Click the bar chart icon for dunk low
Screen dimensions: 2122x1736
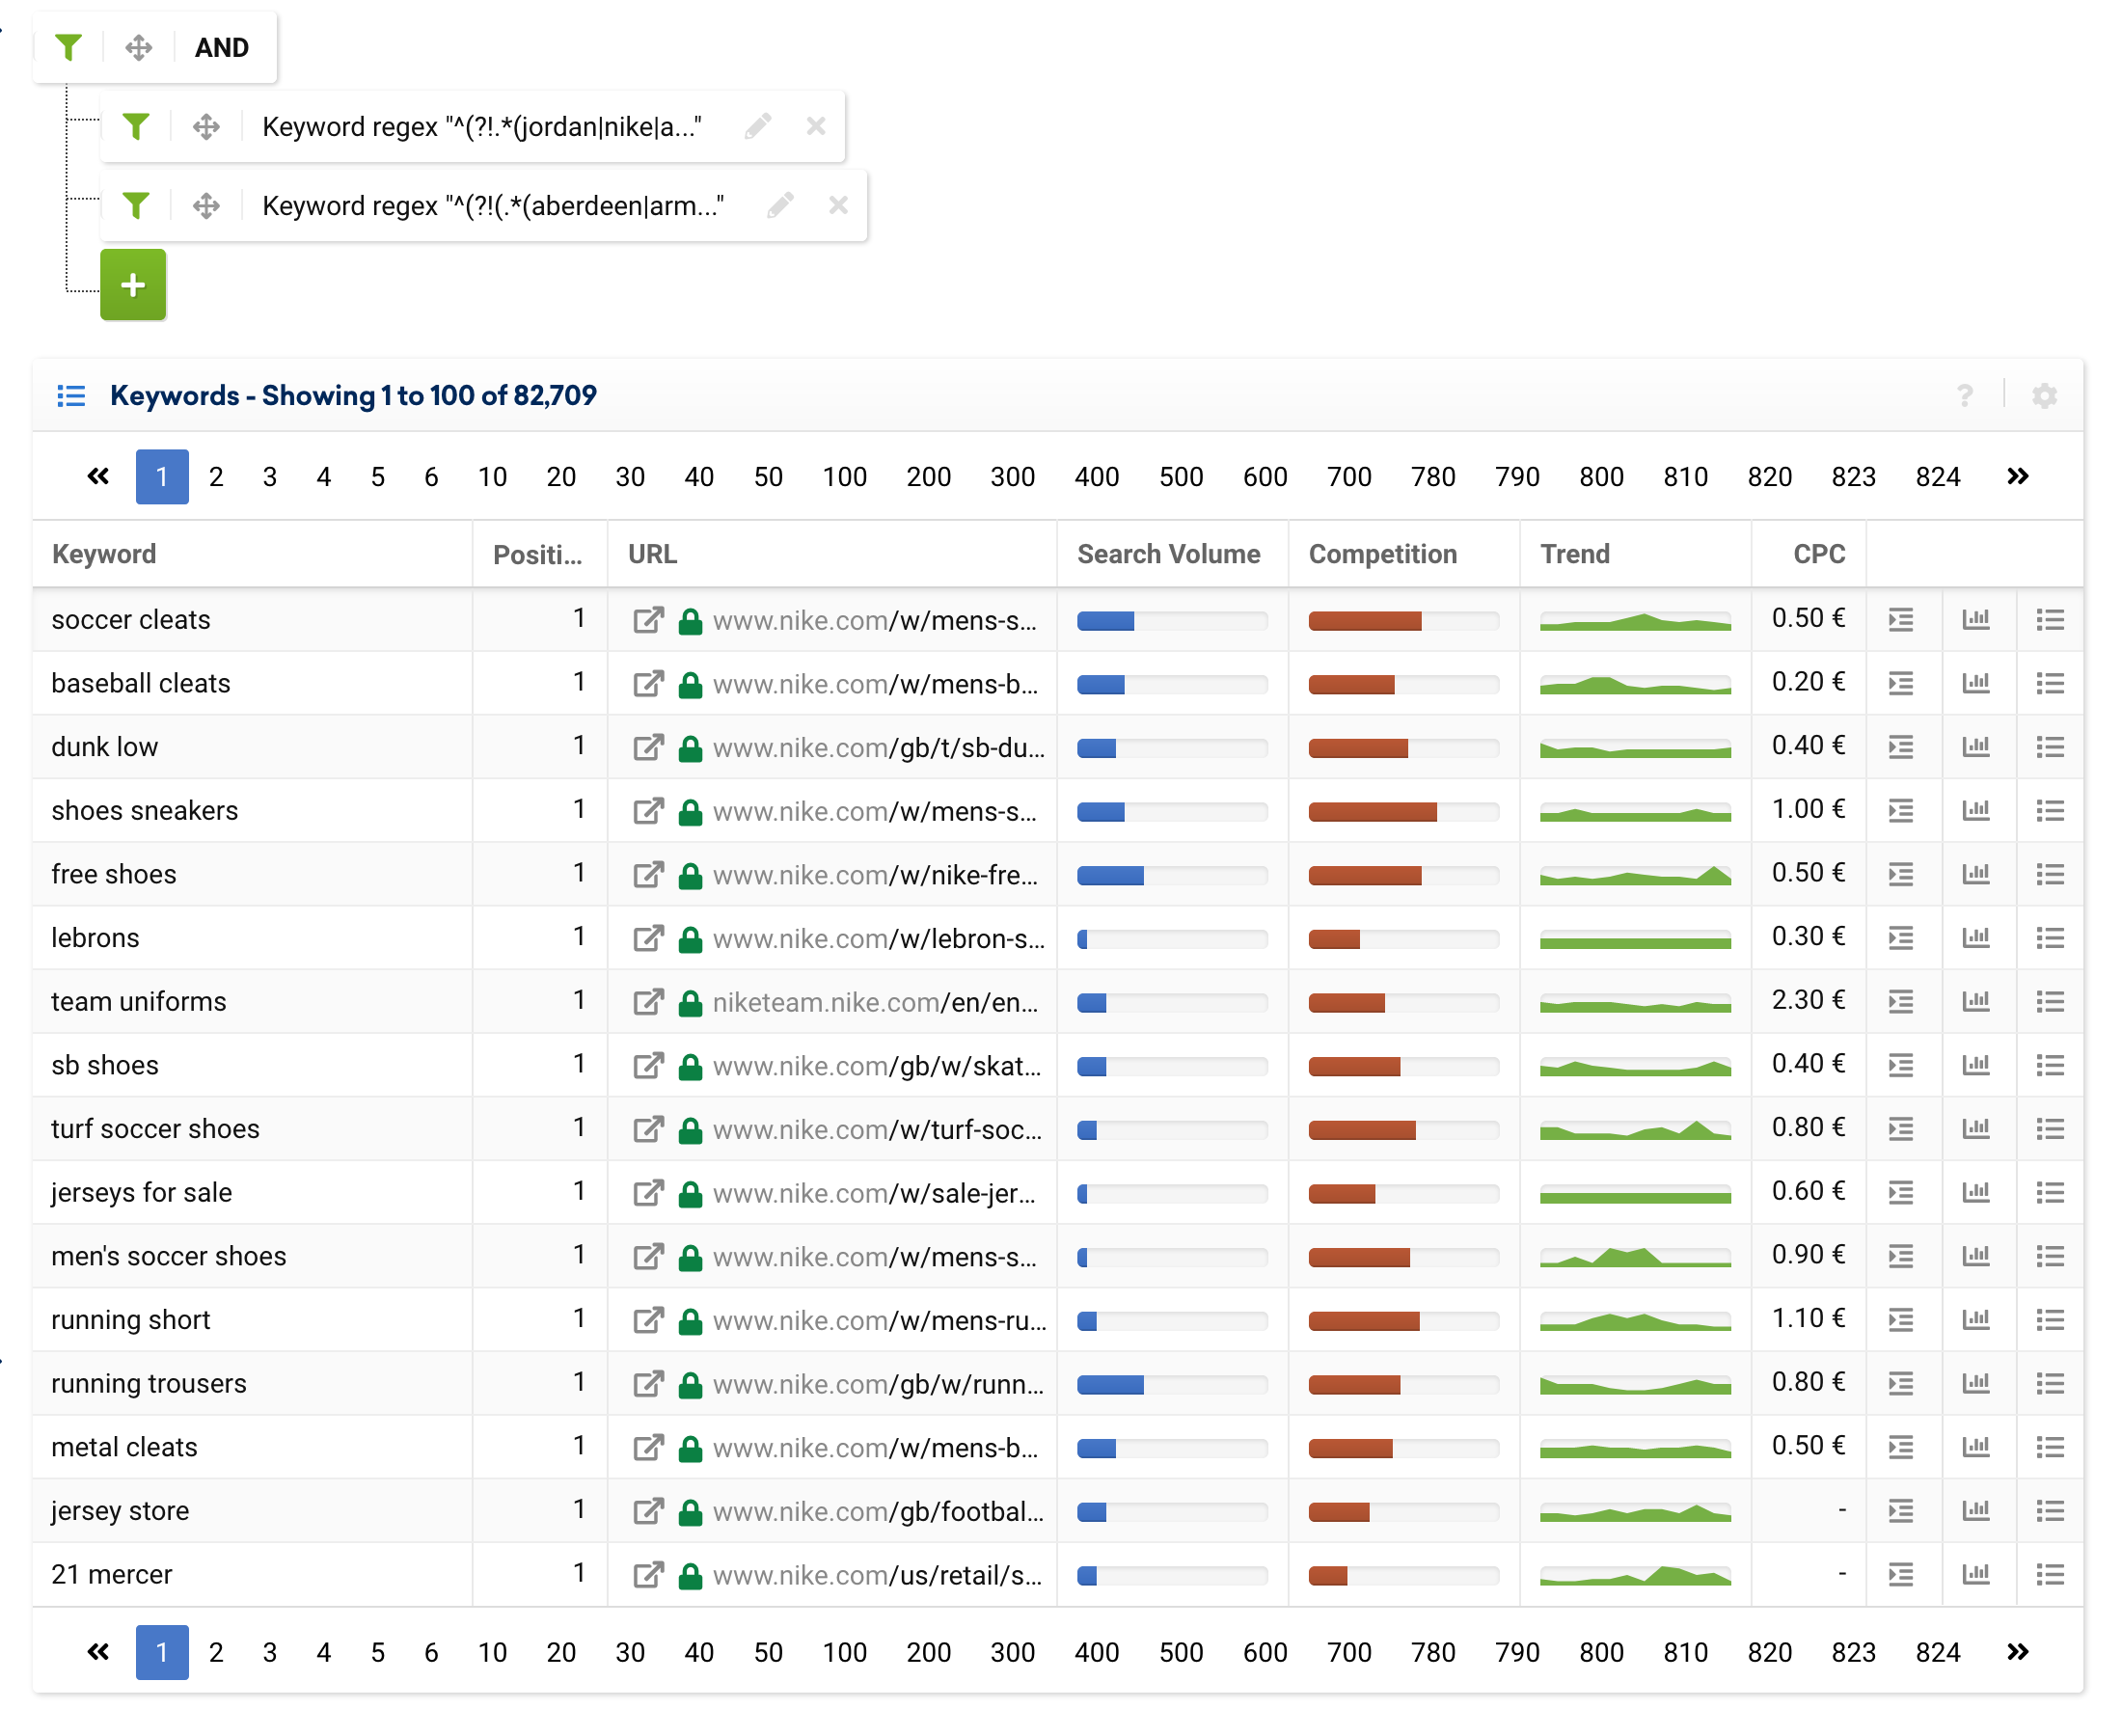click(x=1974, y=747)
